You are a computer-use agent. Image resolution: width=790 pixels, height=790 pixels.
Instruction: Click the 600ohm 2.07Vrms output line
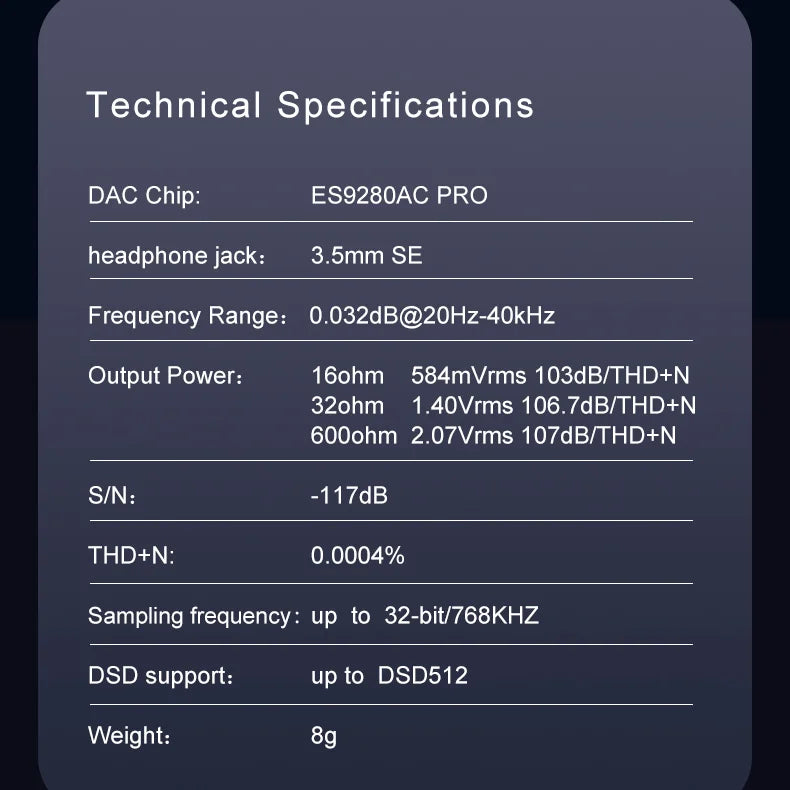tap(493, 436)
